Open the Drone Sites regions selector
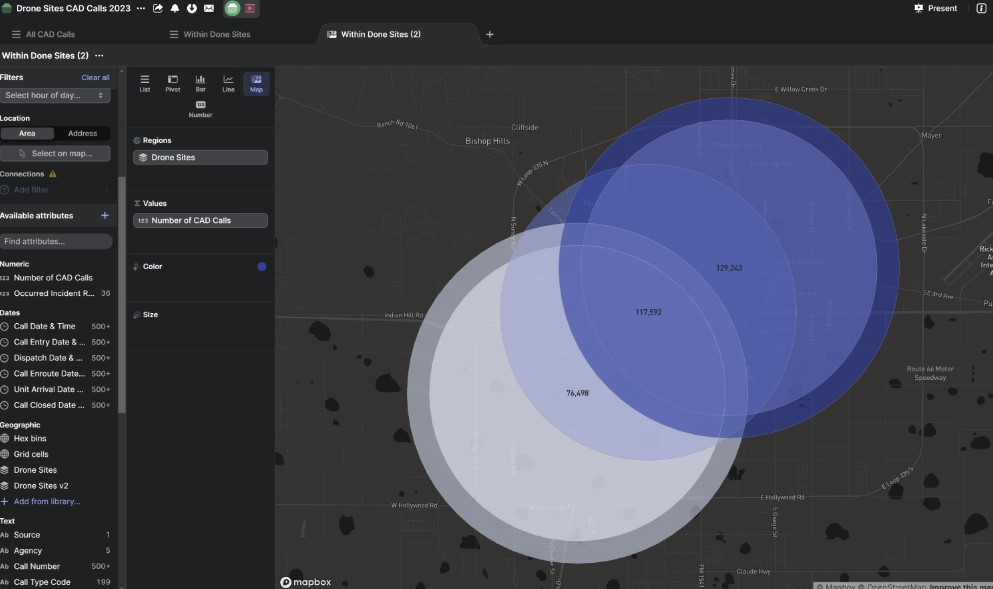The image size is (993, 589). [x=200, y=157]
